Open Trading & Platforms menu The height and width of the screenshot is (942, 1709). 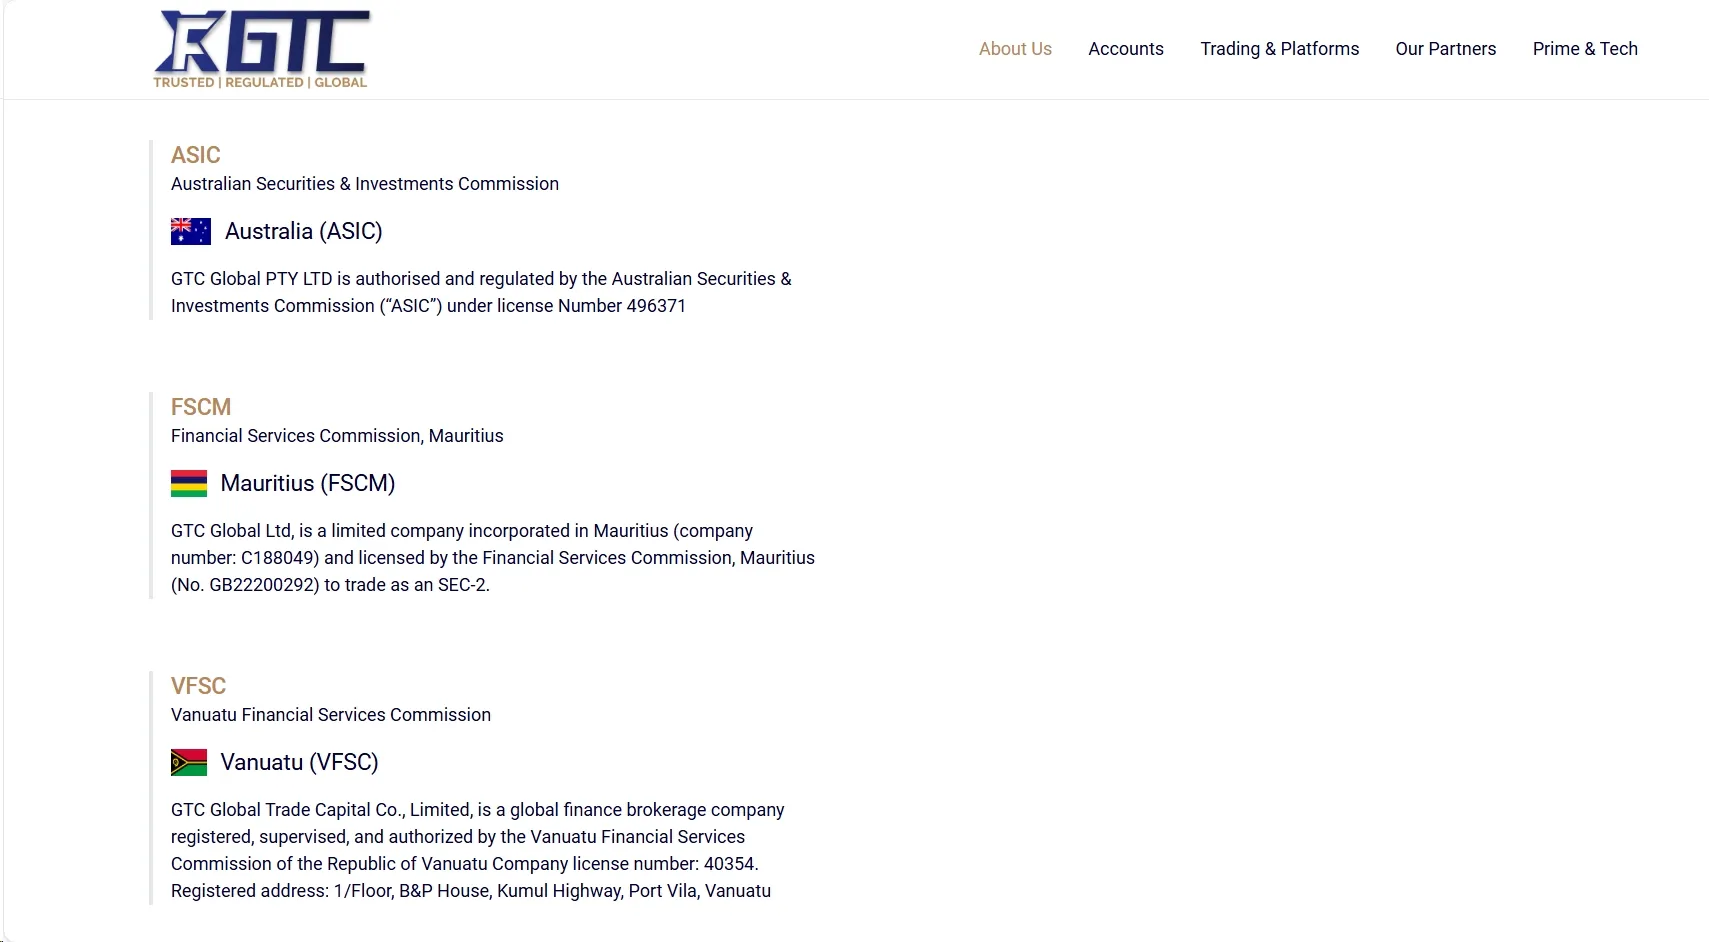pos(1280,49)
